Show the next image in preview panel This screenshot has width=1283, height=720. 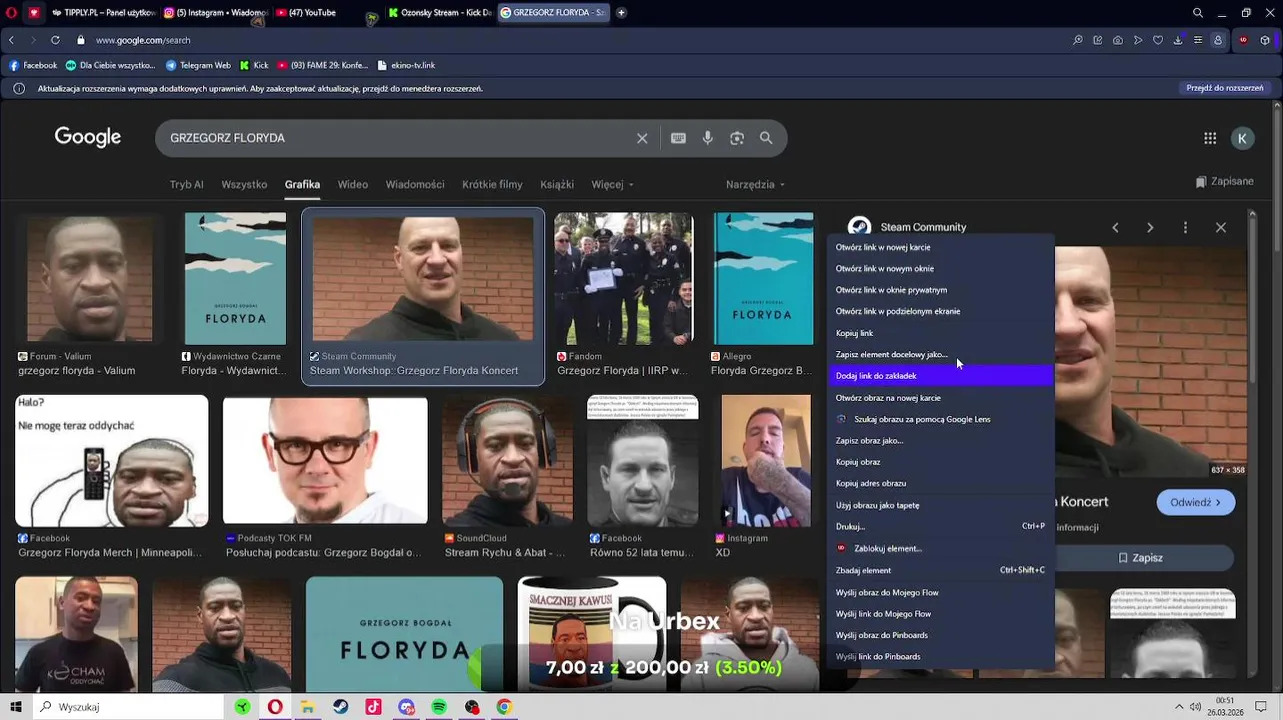tap(1150, 227)
